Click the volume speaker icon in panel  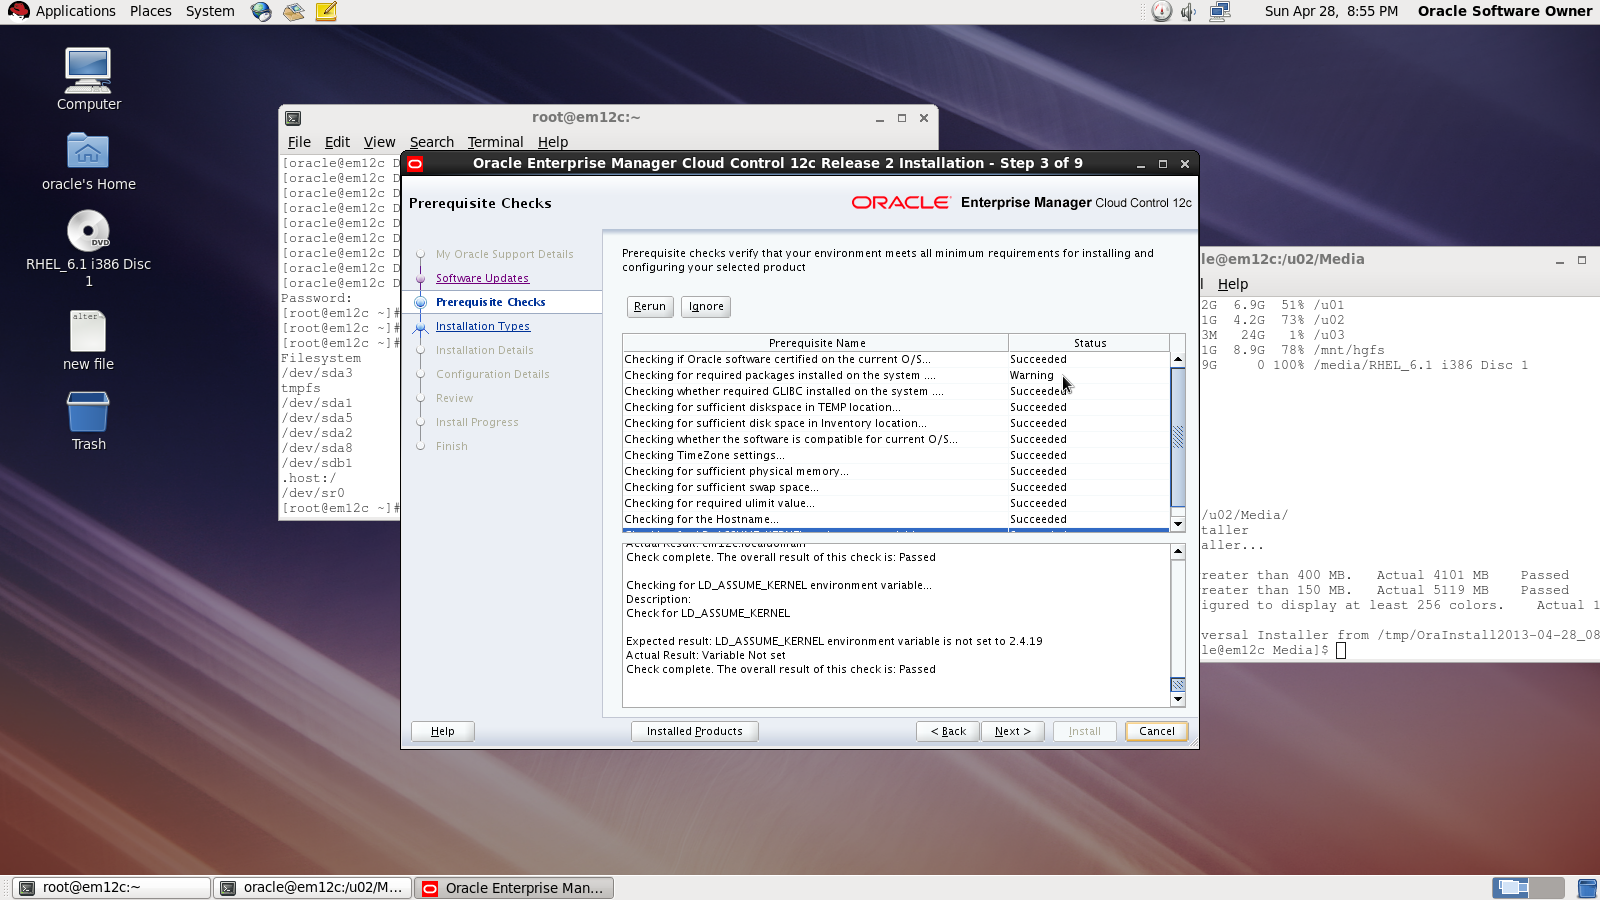[x=1188, y=12]
